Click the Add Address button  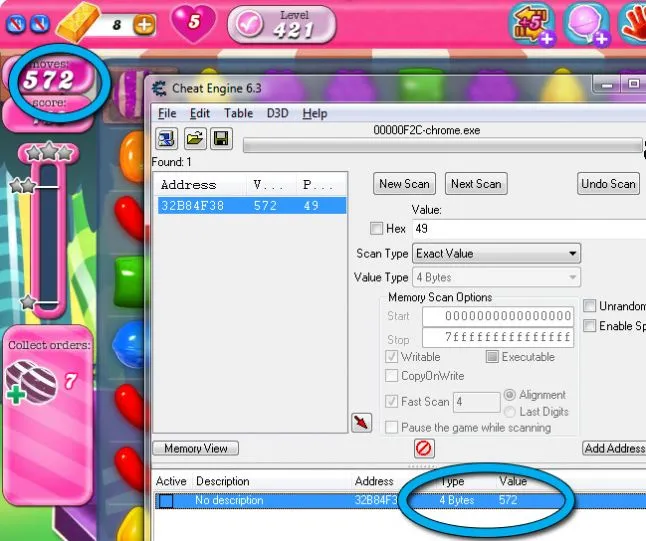point(614,448)
